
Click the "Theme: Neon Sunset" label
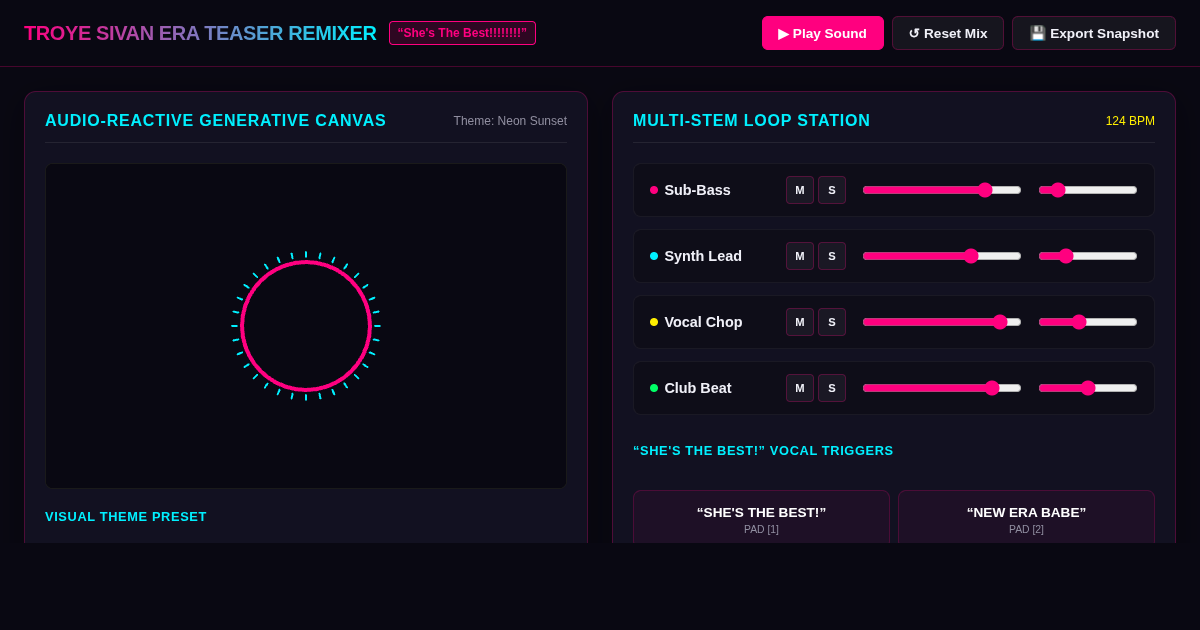[x=510, y=121]
